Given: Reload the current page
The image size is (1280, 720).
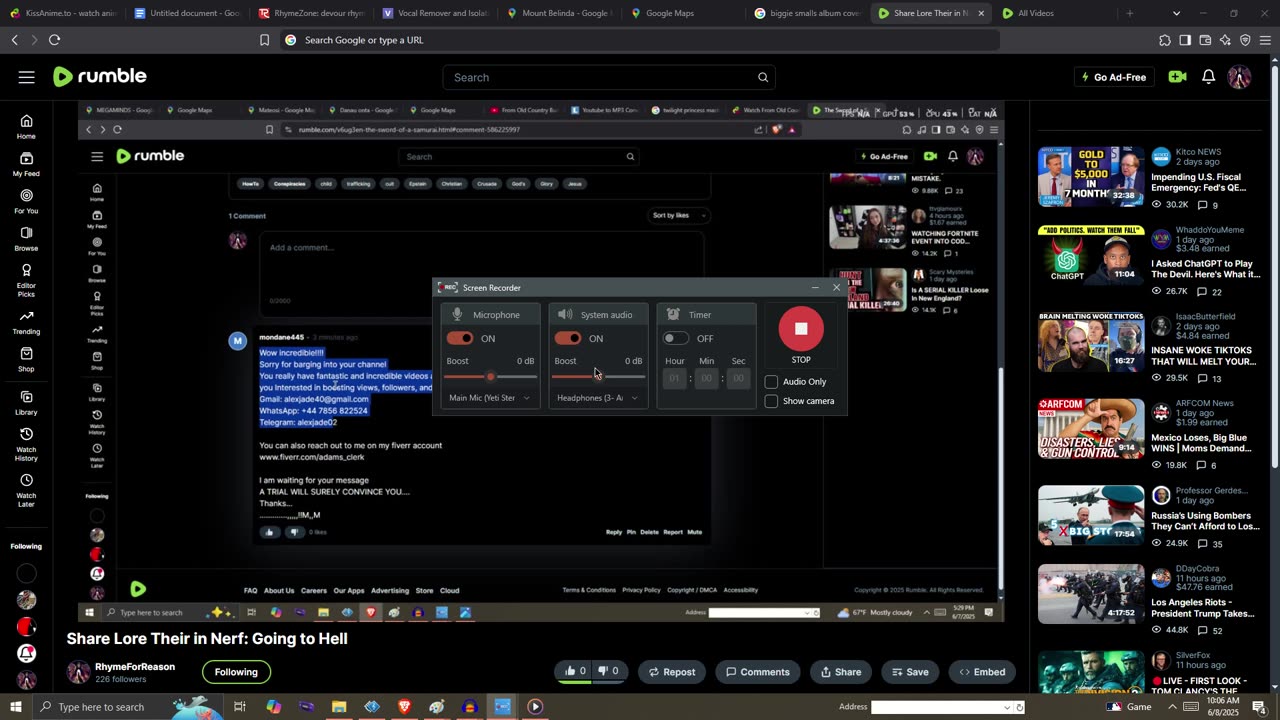Looking at the screenshot, I should tap(54, 40).
